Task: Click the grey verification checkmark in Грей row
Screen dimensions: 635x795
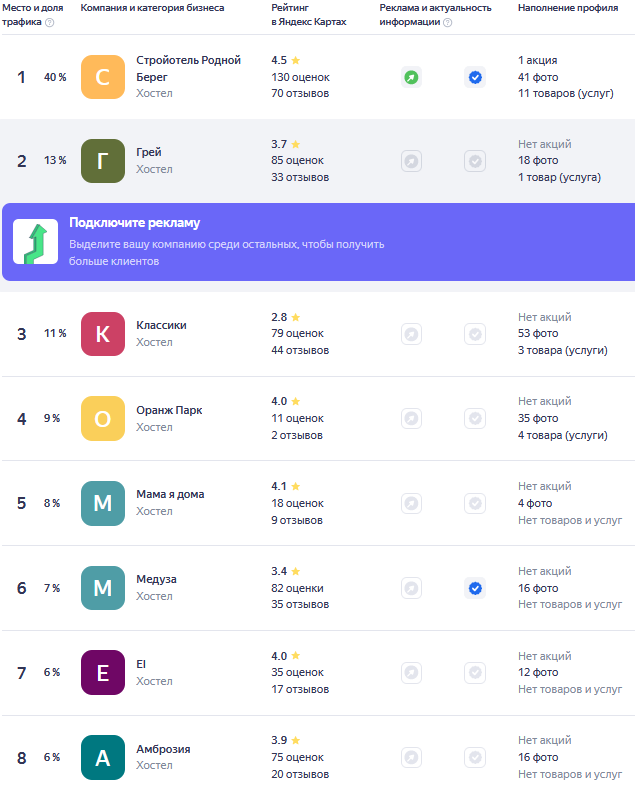Action: 475,161
